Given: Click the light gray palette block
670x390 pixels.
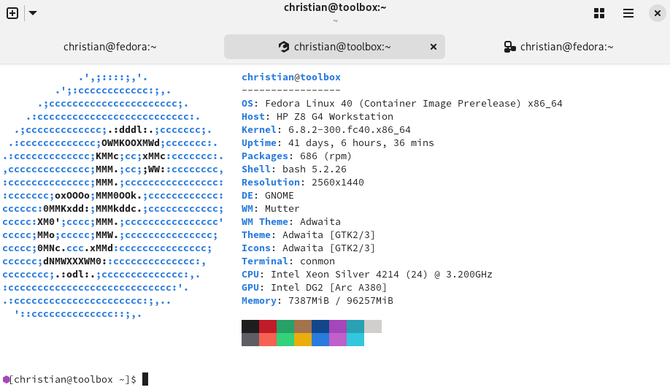Looking at the screenshot, I should [x=373, y=326].
